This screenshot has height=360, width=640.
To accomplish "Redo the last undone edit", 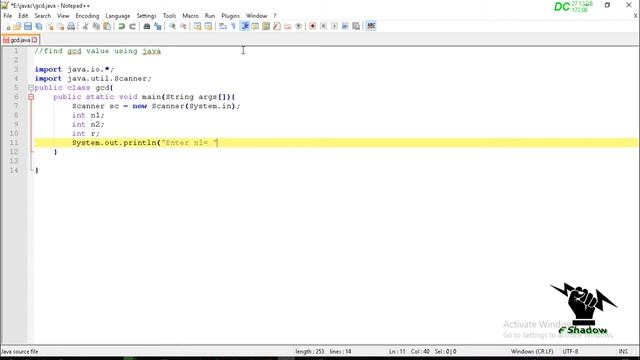I will click(132, 27).
